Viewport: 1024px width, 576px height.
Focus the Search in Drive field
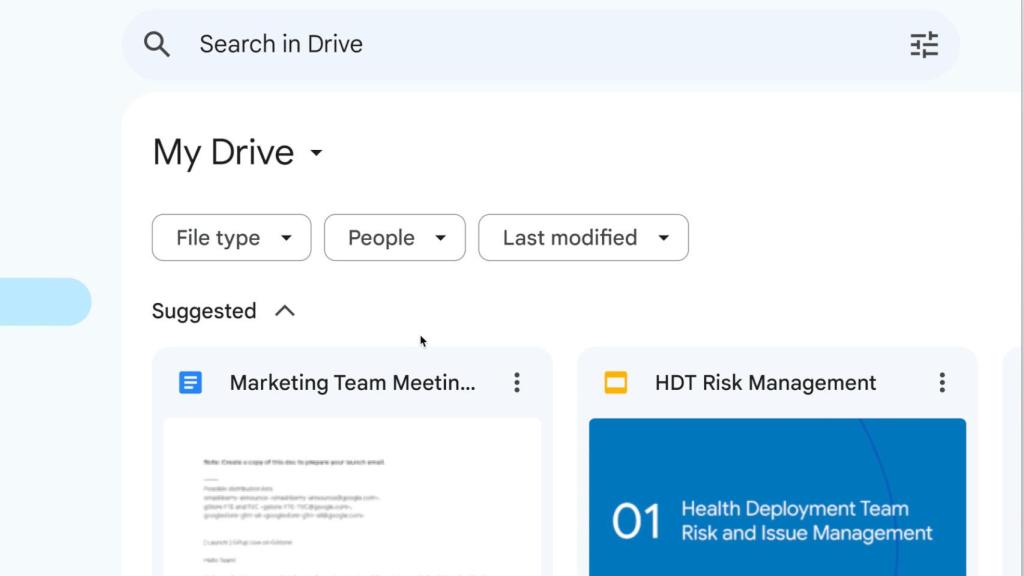click(540, 44)
